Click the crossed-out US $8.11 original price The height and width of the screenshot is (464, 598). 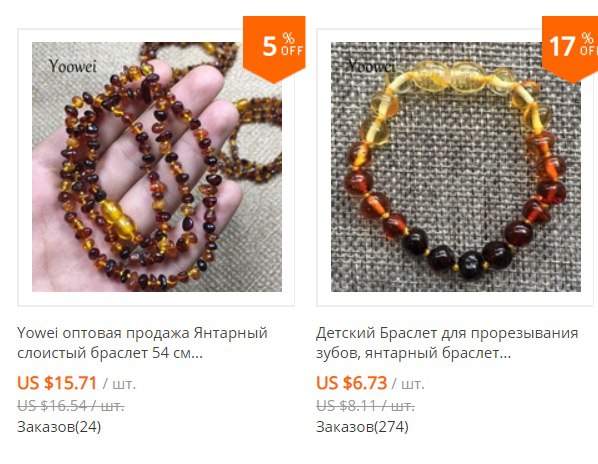[x=365, y=406]
